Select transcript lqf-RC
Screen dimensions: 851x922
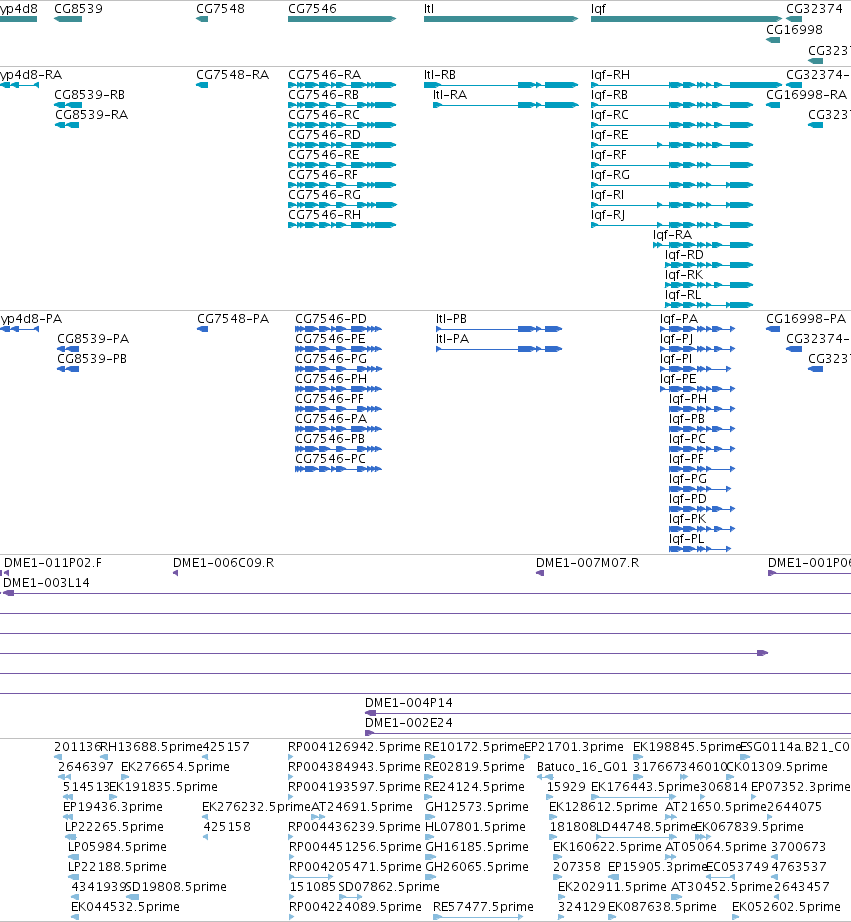pos(610,115)
